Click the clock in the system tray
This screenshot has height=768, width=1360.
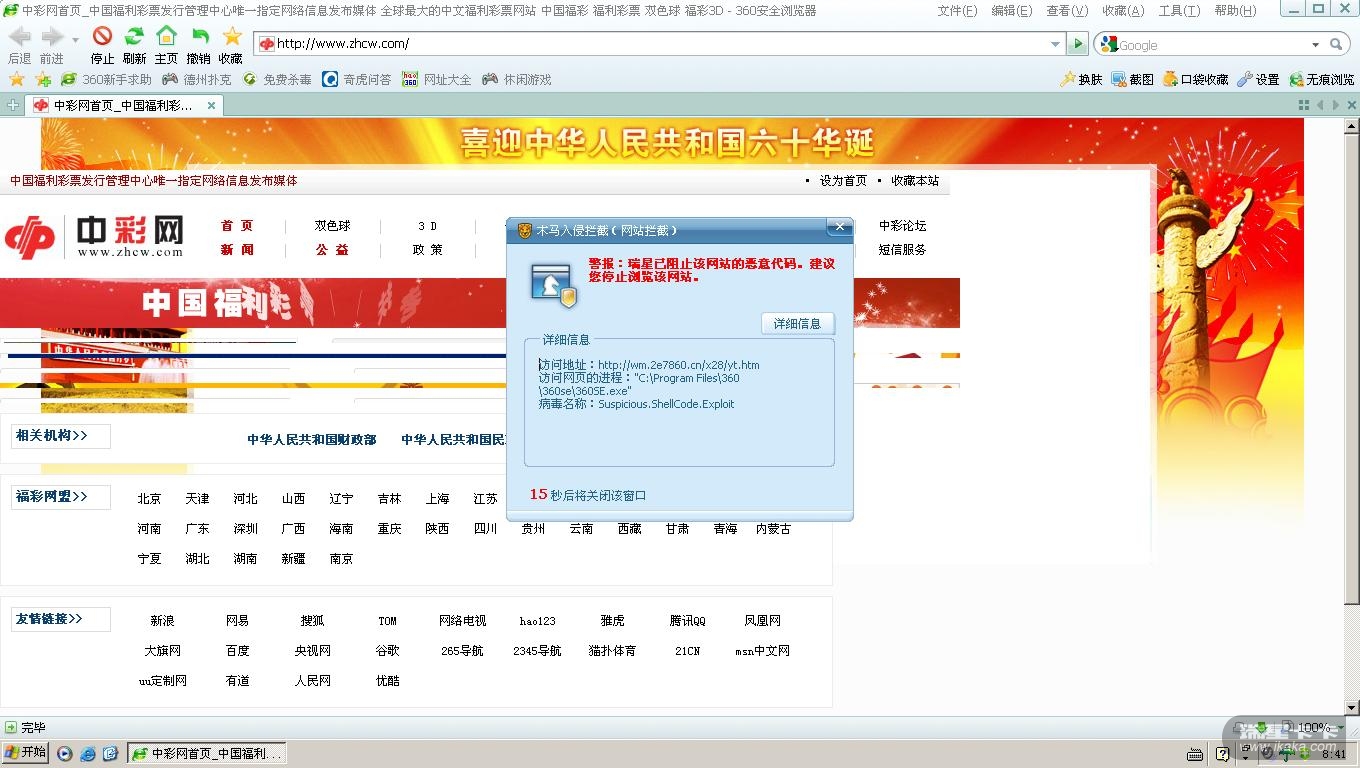(1334, 754)
